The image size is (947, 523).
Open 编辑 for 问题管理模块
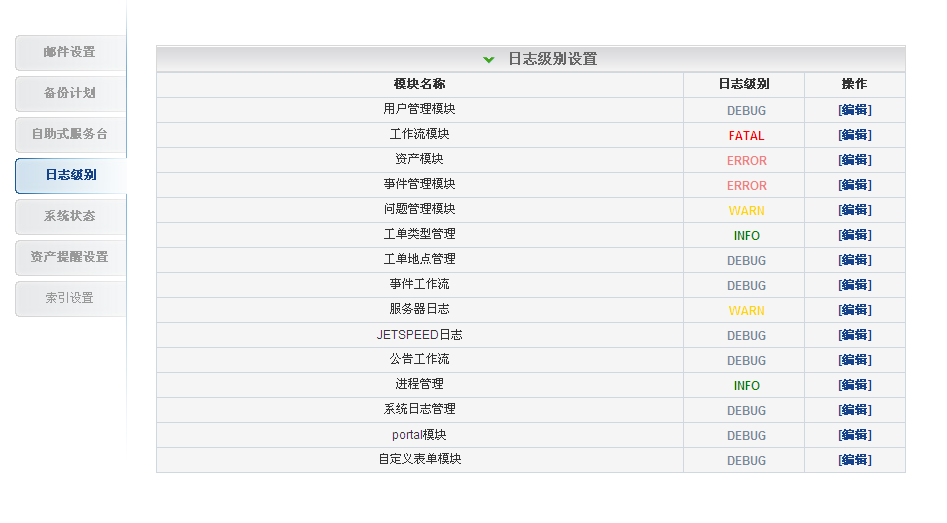coord(854,210)
